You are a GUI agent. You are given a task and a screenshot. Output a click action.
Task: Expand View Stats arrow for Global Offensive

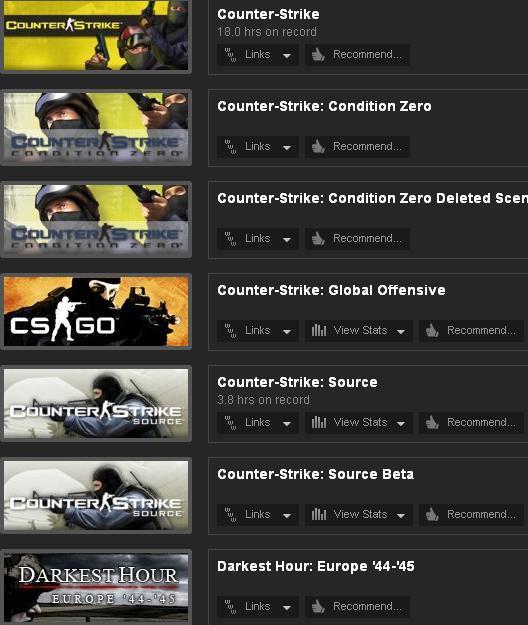[401, 332]
